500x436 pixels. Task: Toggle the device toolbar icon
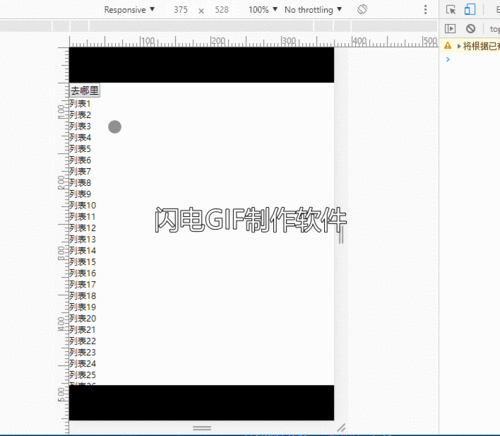click(x=470, y=10)
